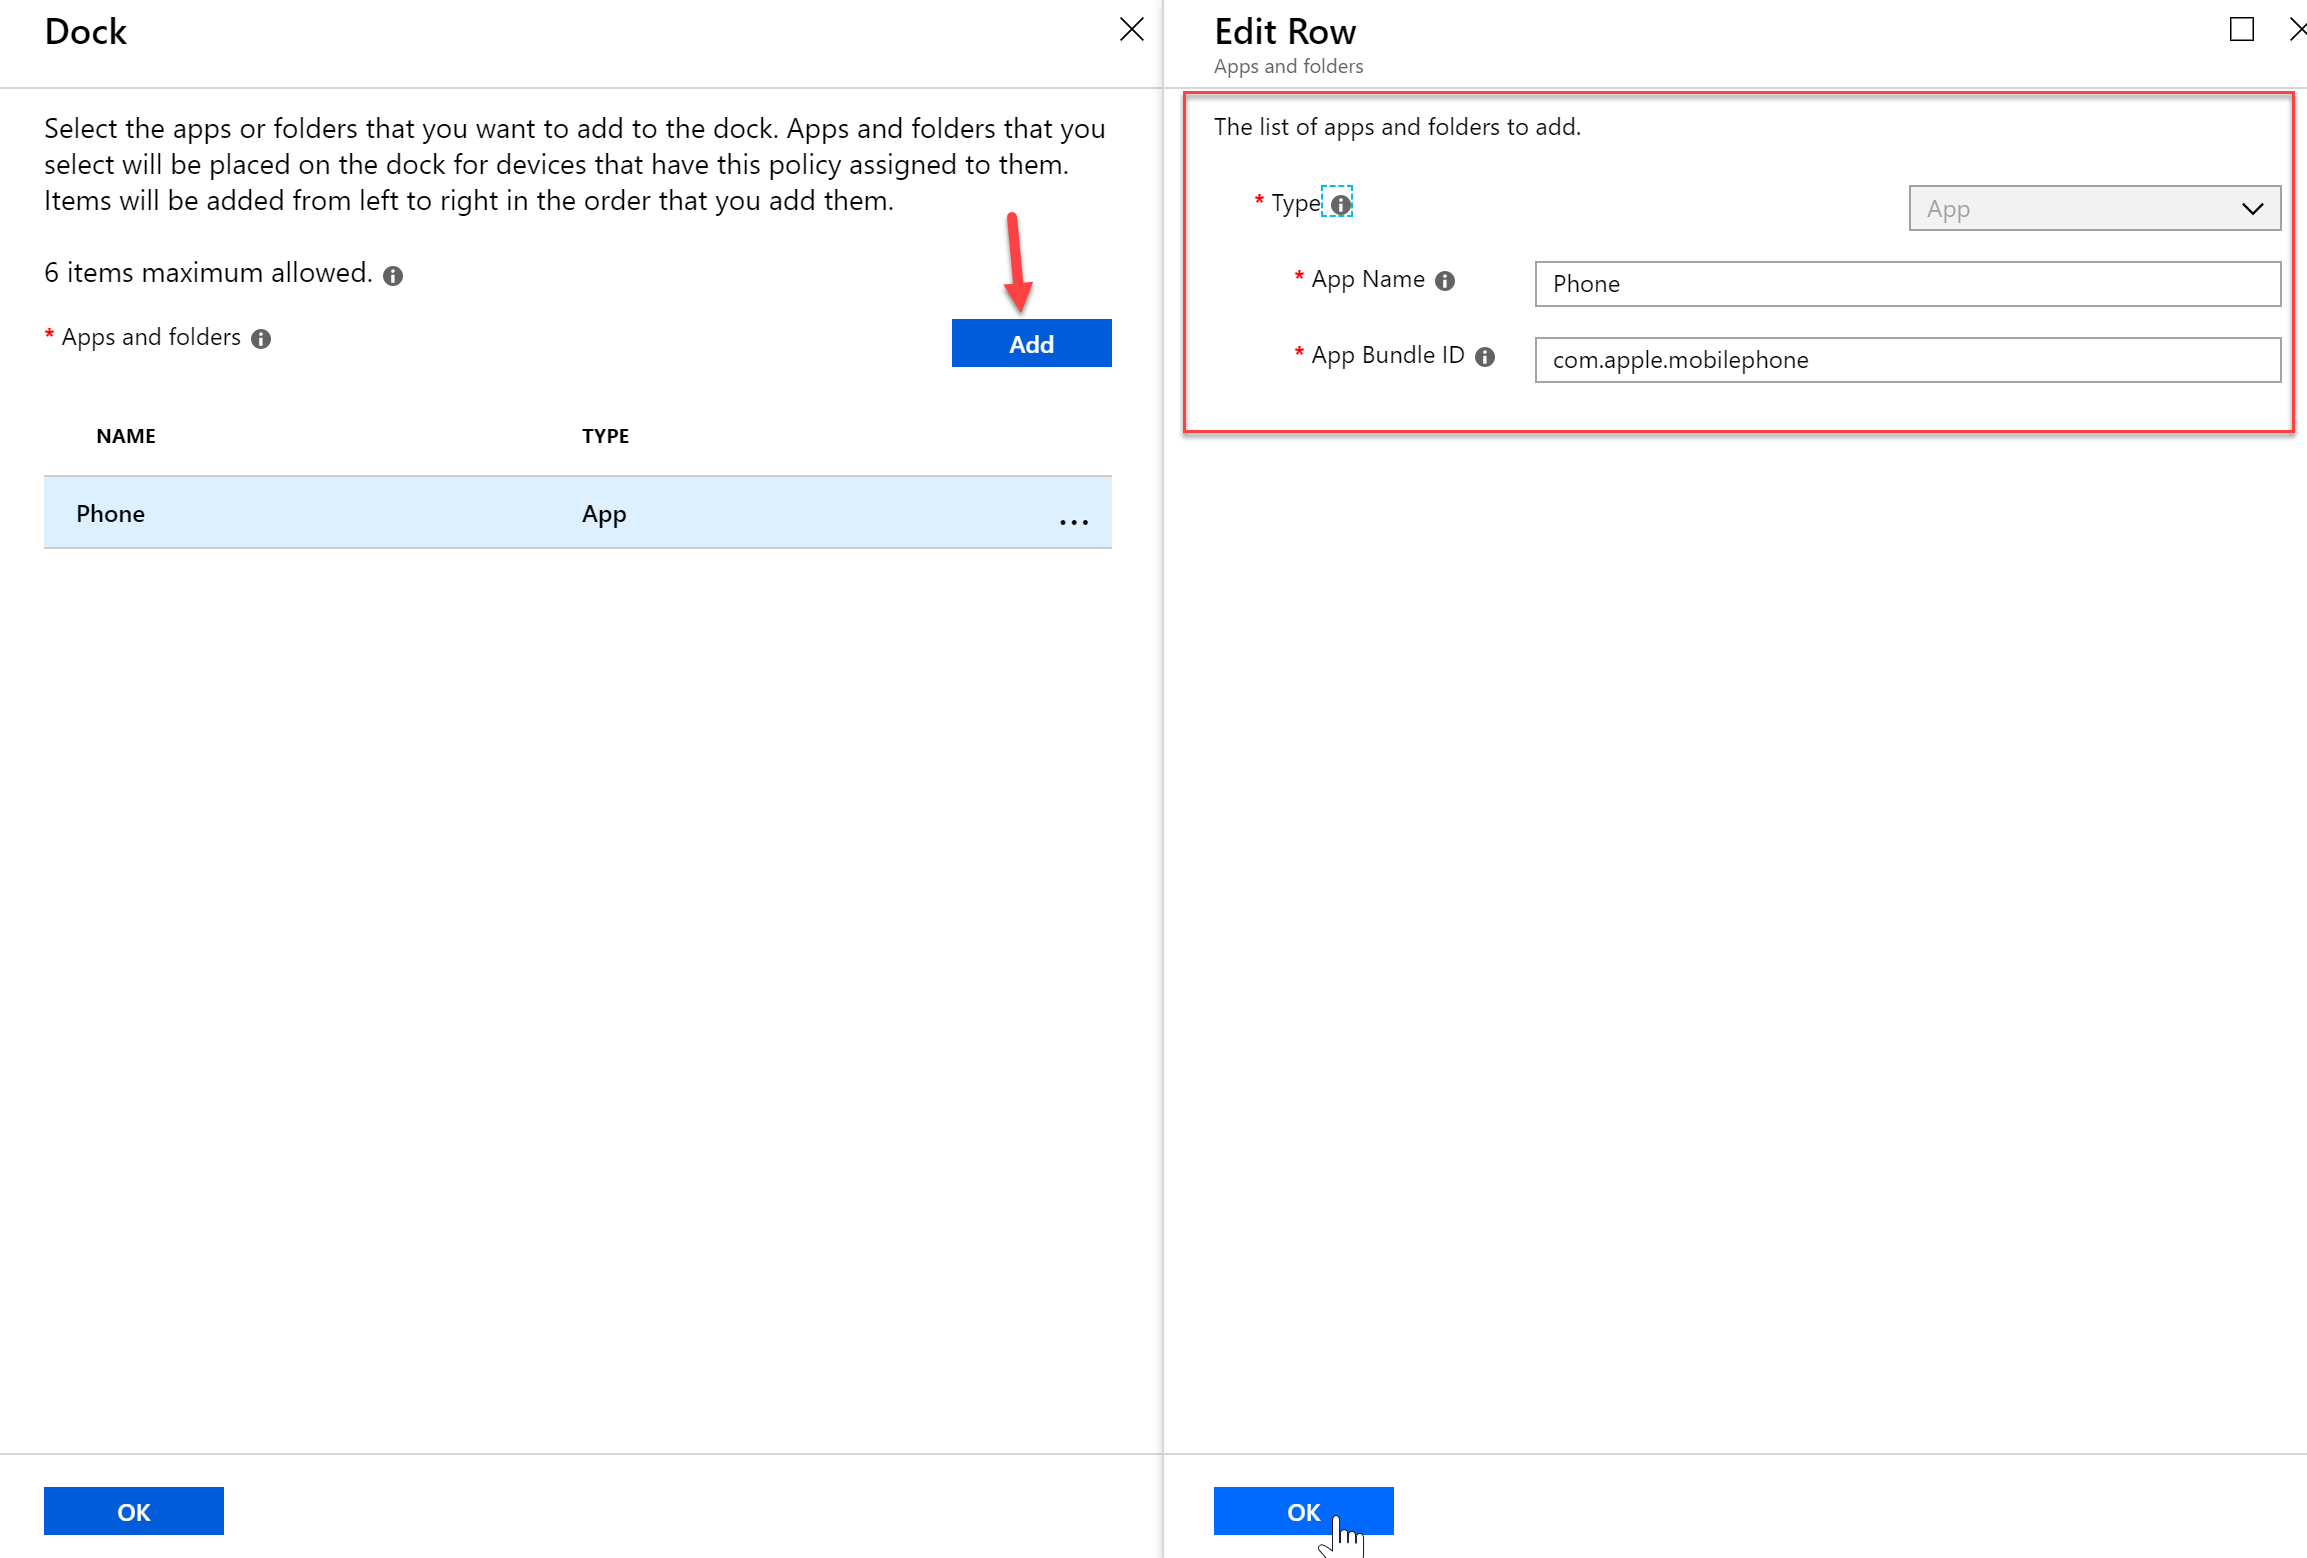Click the App Name field containing Phone

click(x=1907, y=284)
